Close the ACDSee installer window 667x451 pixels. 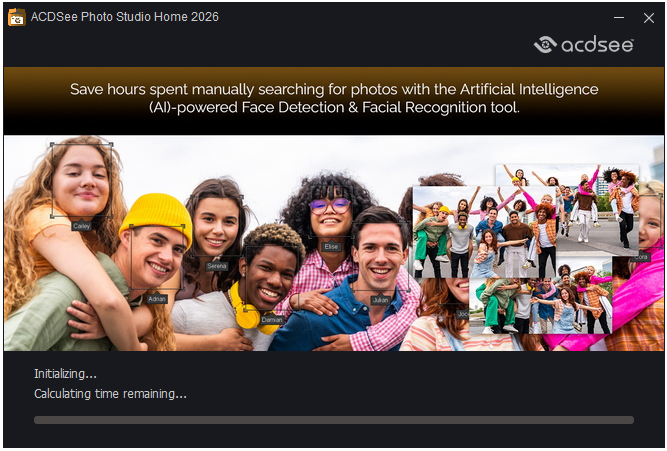(x=649, y=18)
